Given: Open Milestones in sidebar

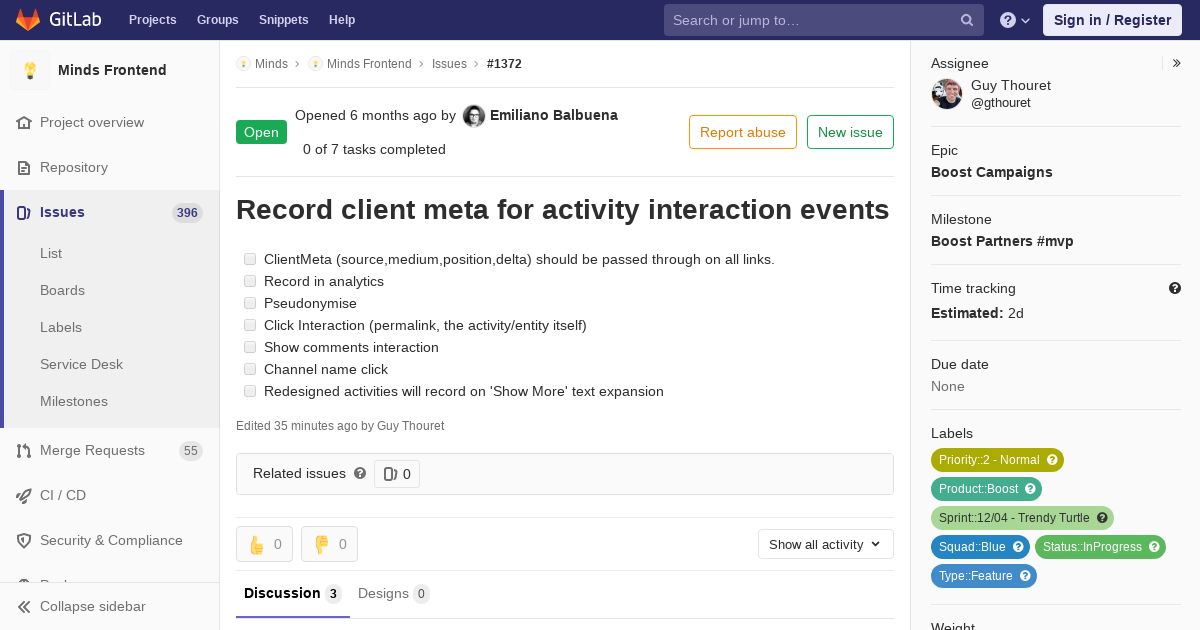Looking at the screenshot, I should coord(74,402).
